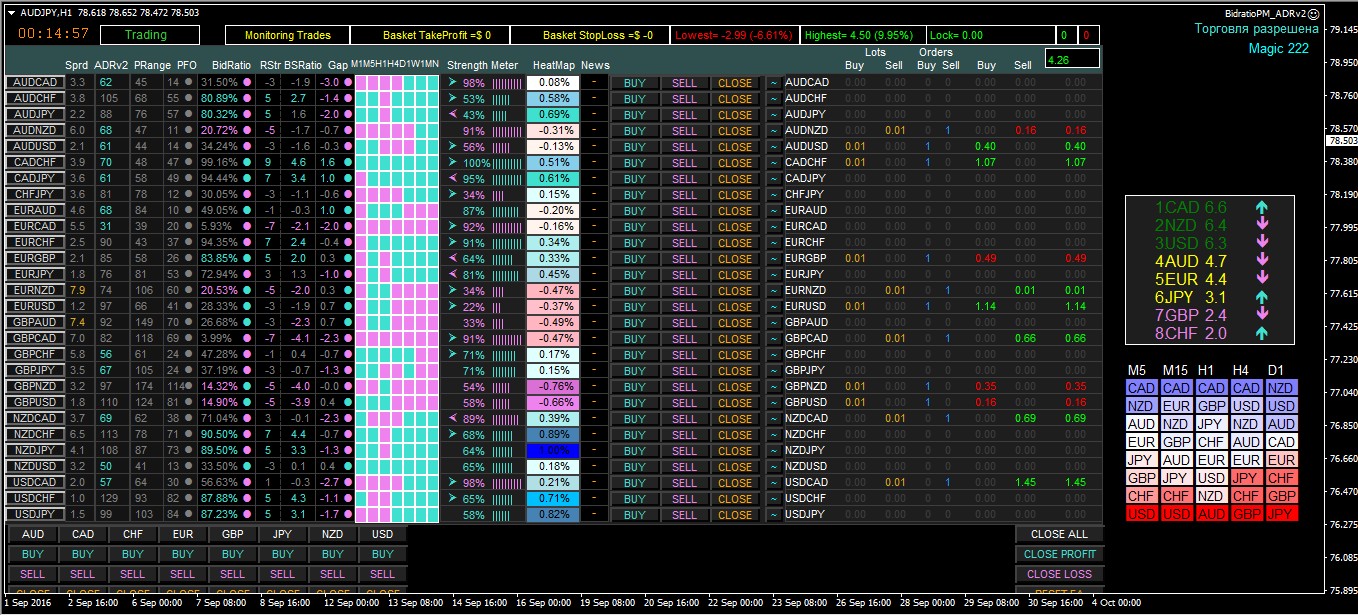This screenshot has width=1358, height=616.
Task: Click the M1 trend square in AUDCAD row
Action: 361,82
